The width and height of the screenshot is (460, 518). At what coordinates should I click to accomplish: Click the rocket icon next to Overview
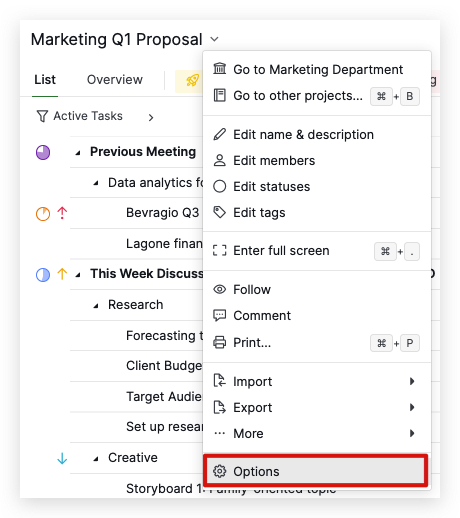(192, 80)
